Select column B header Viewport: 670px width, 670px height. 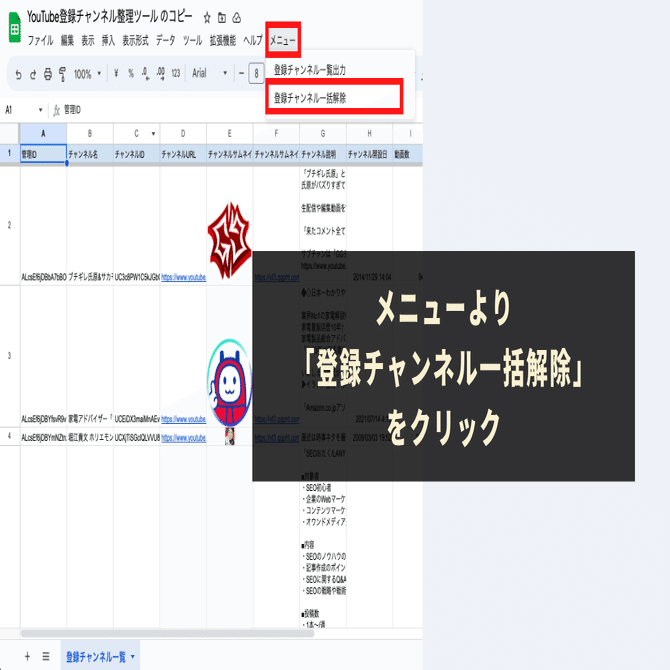[90, 134]
